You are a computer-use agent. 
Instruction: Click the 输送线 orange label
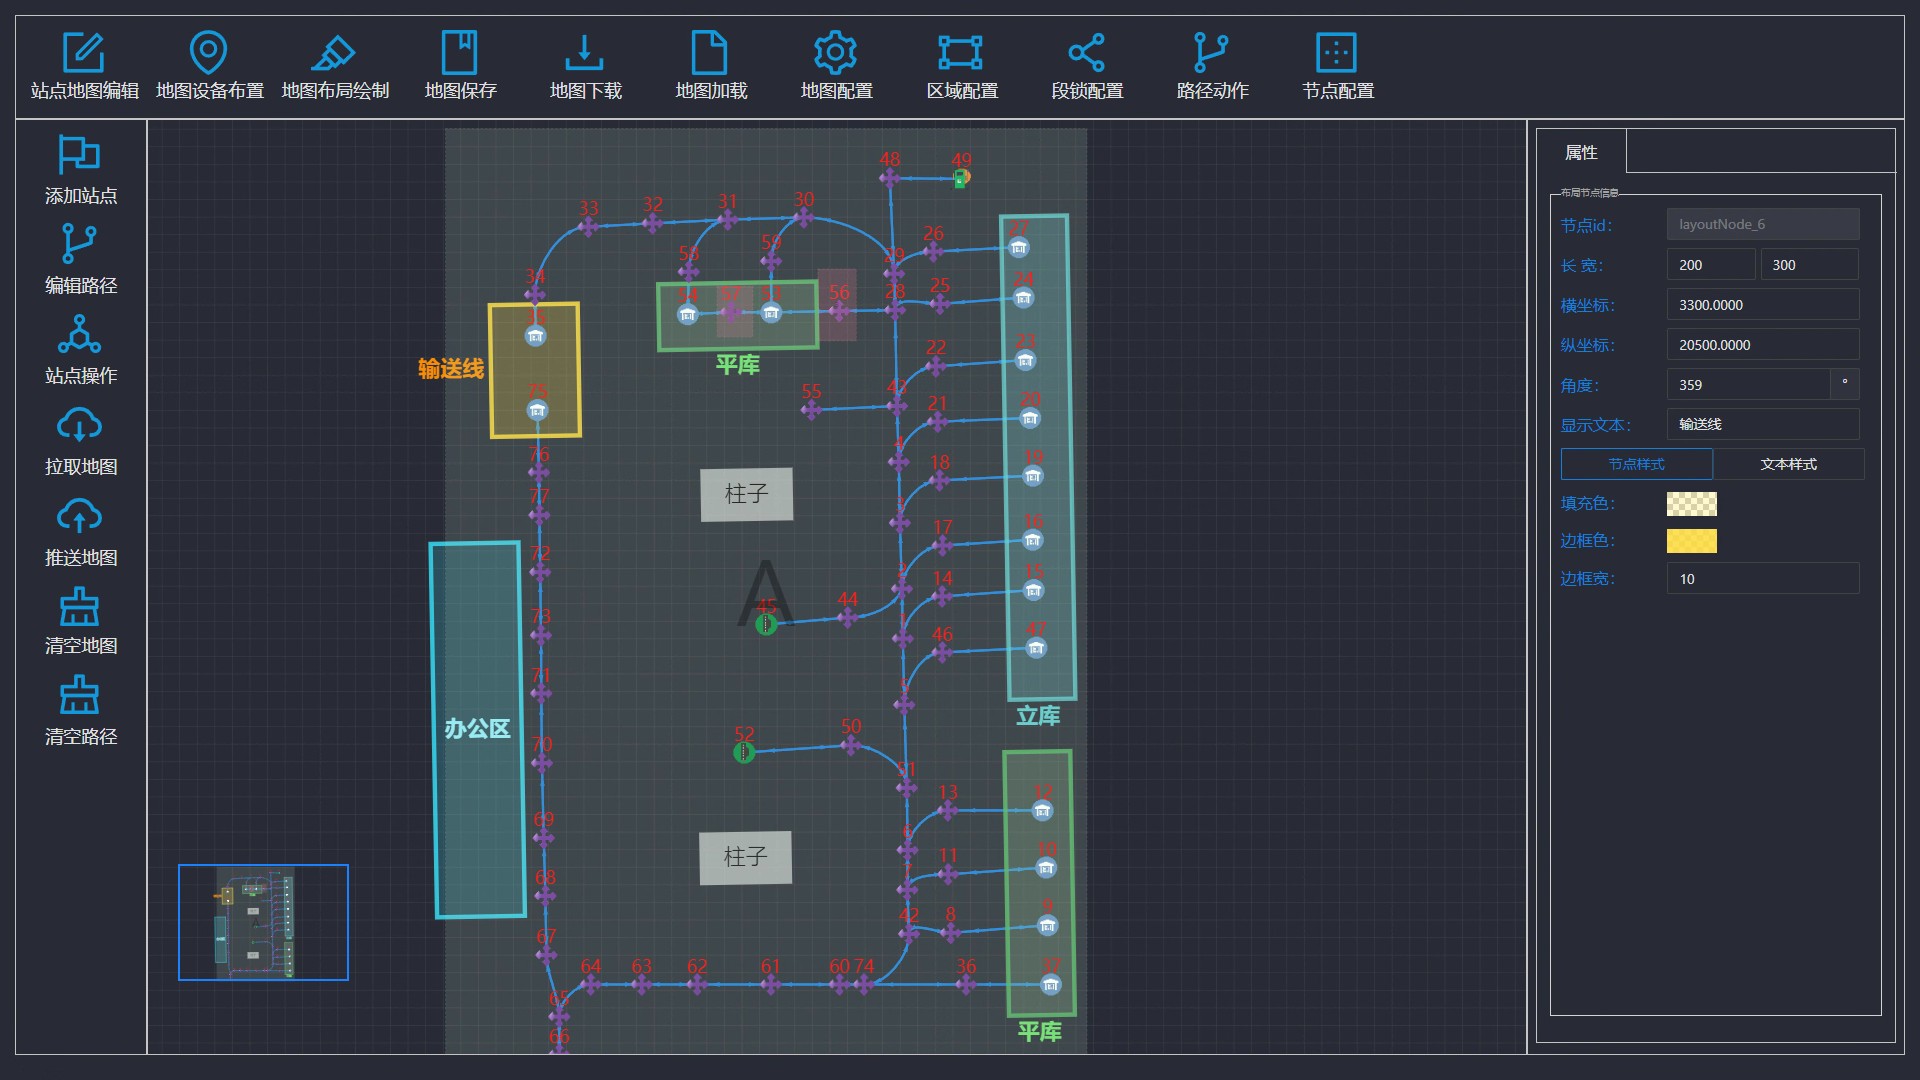(x=451, y=369)
